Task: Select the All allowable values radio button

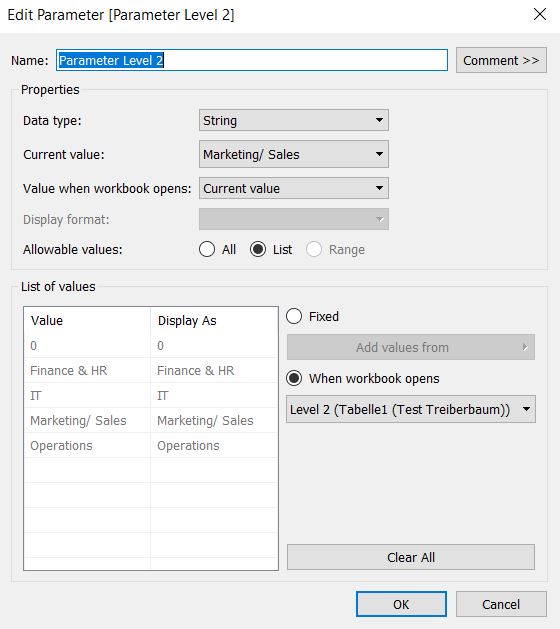Action: tap(207, 249)
